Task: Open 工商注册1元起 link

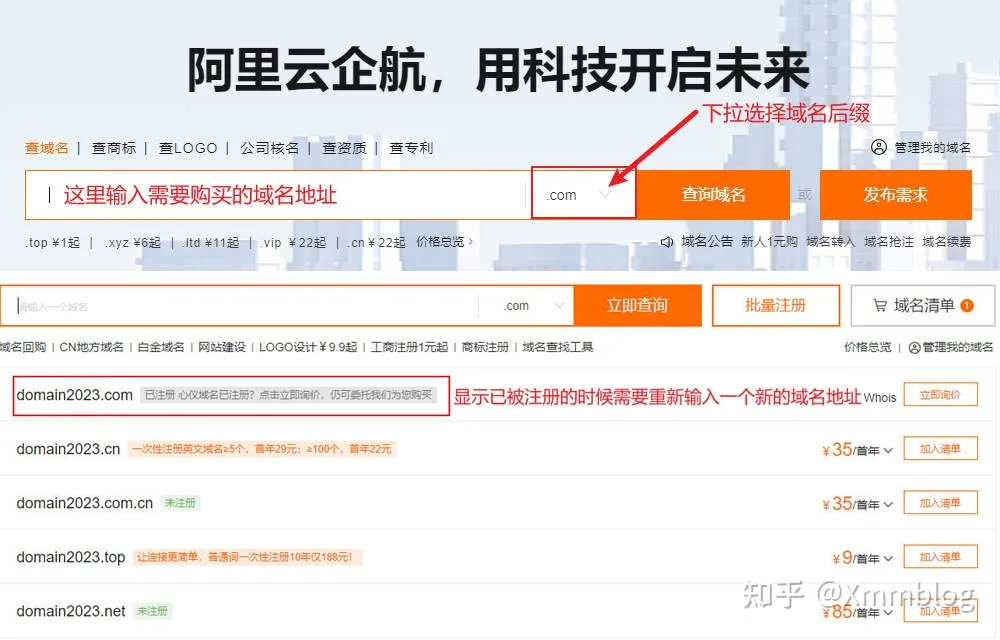Action: [x=409, y=347]
